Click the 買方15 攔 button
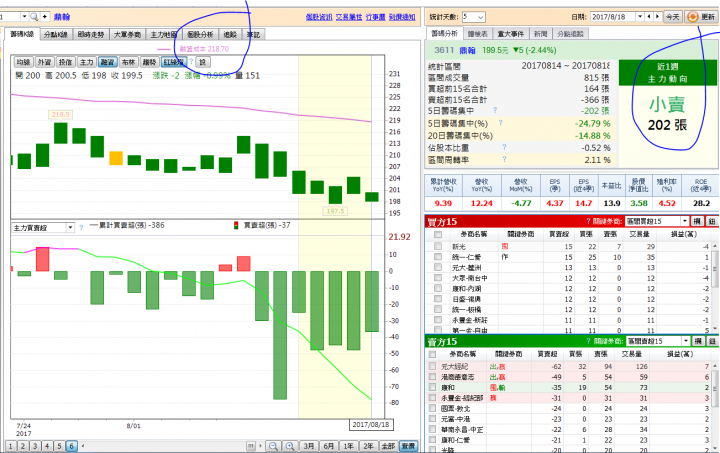Viewport: 720px width, 453px height. click(698, 221)
